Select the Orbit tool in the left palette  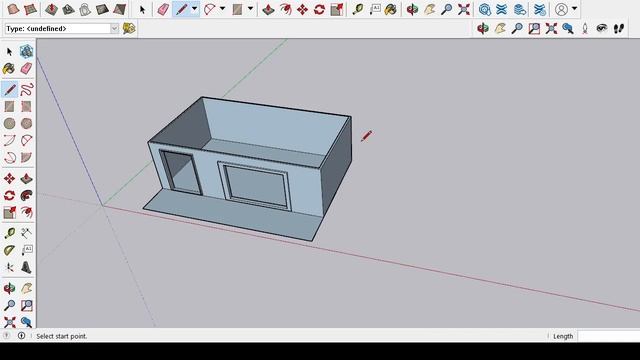point(9,289)
